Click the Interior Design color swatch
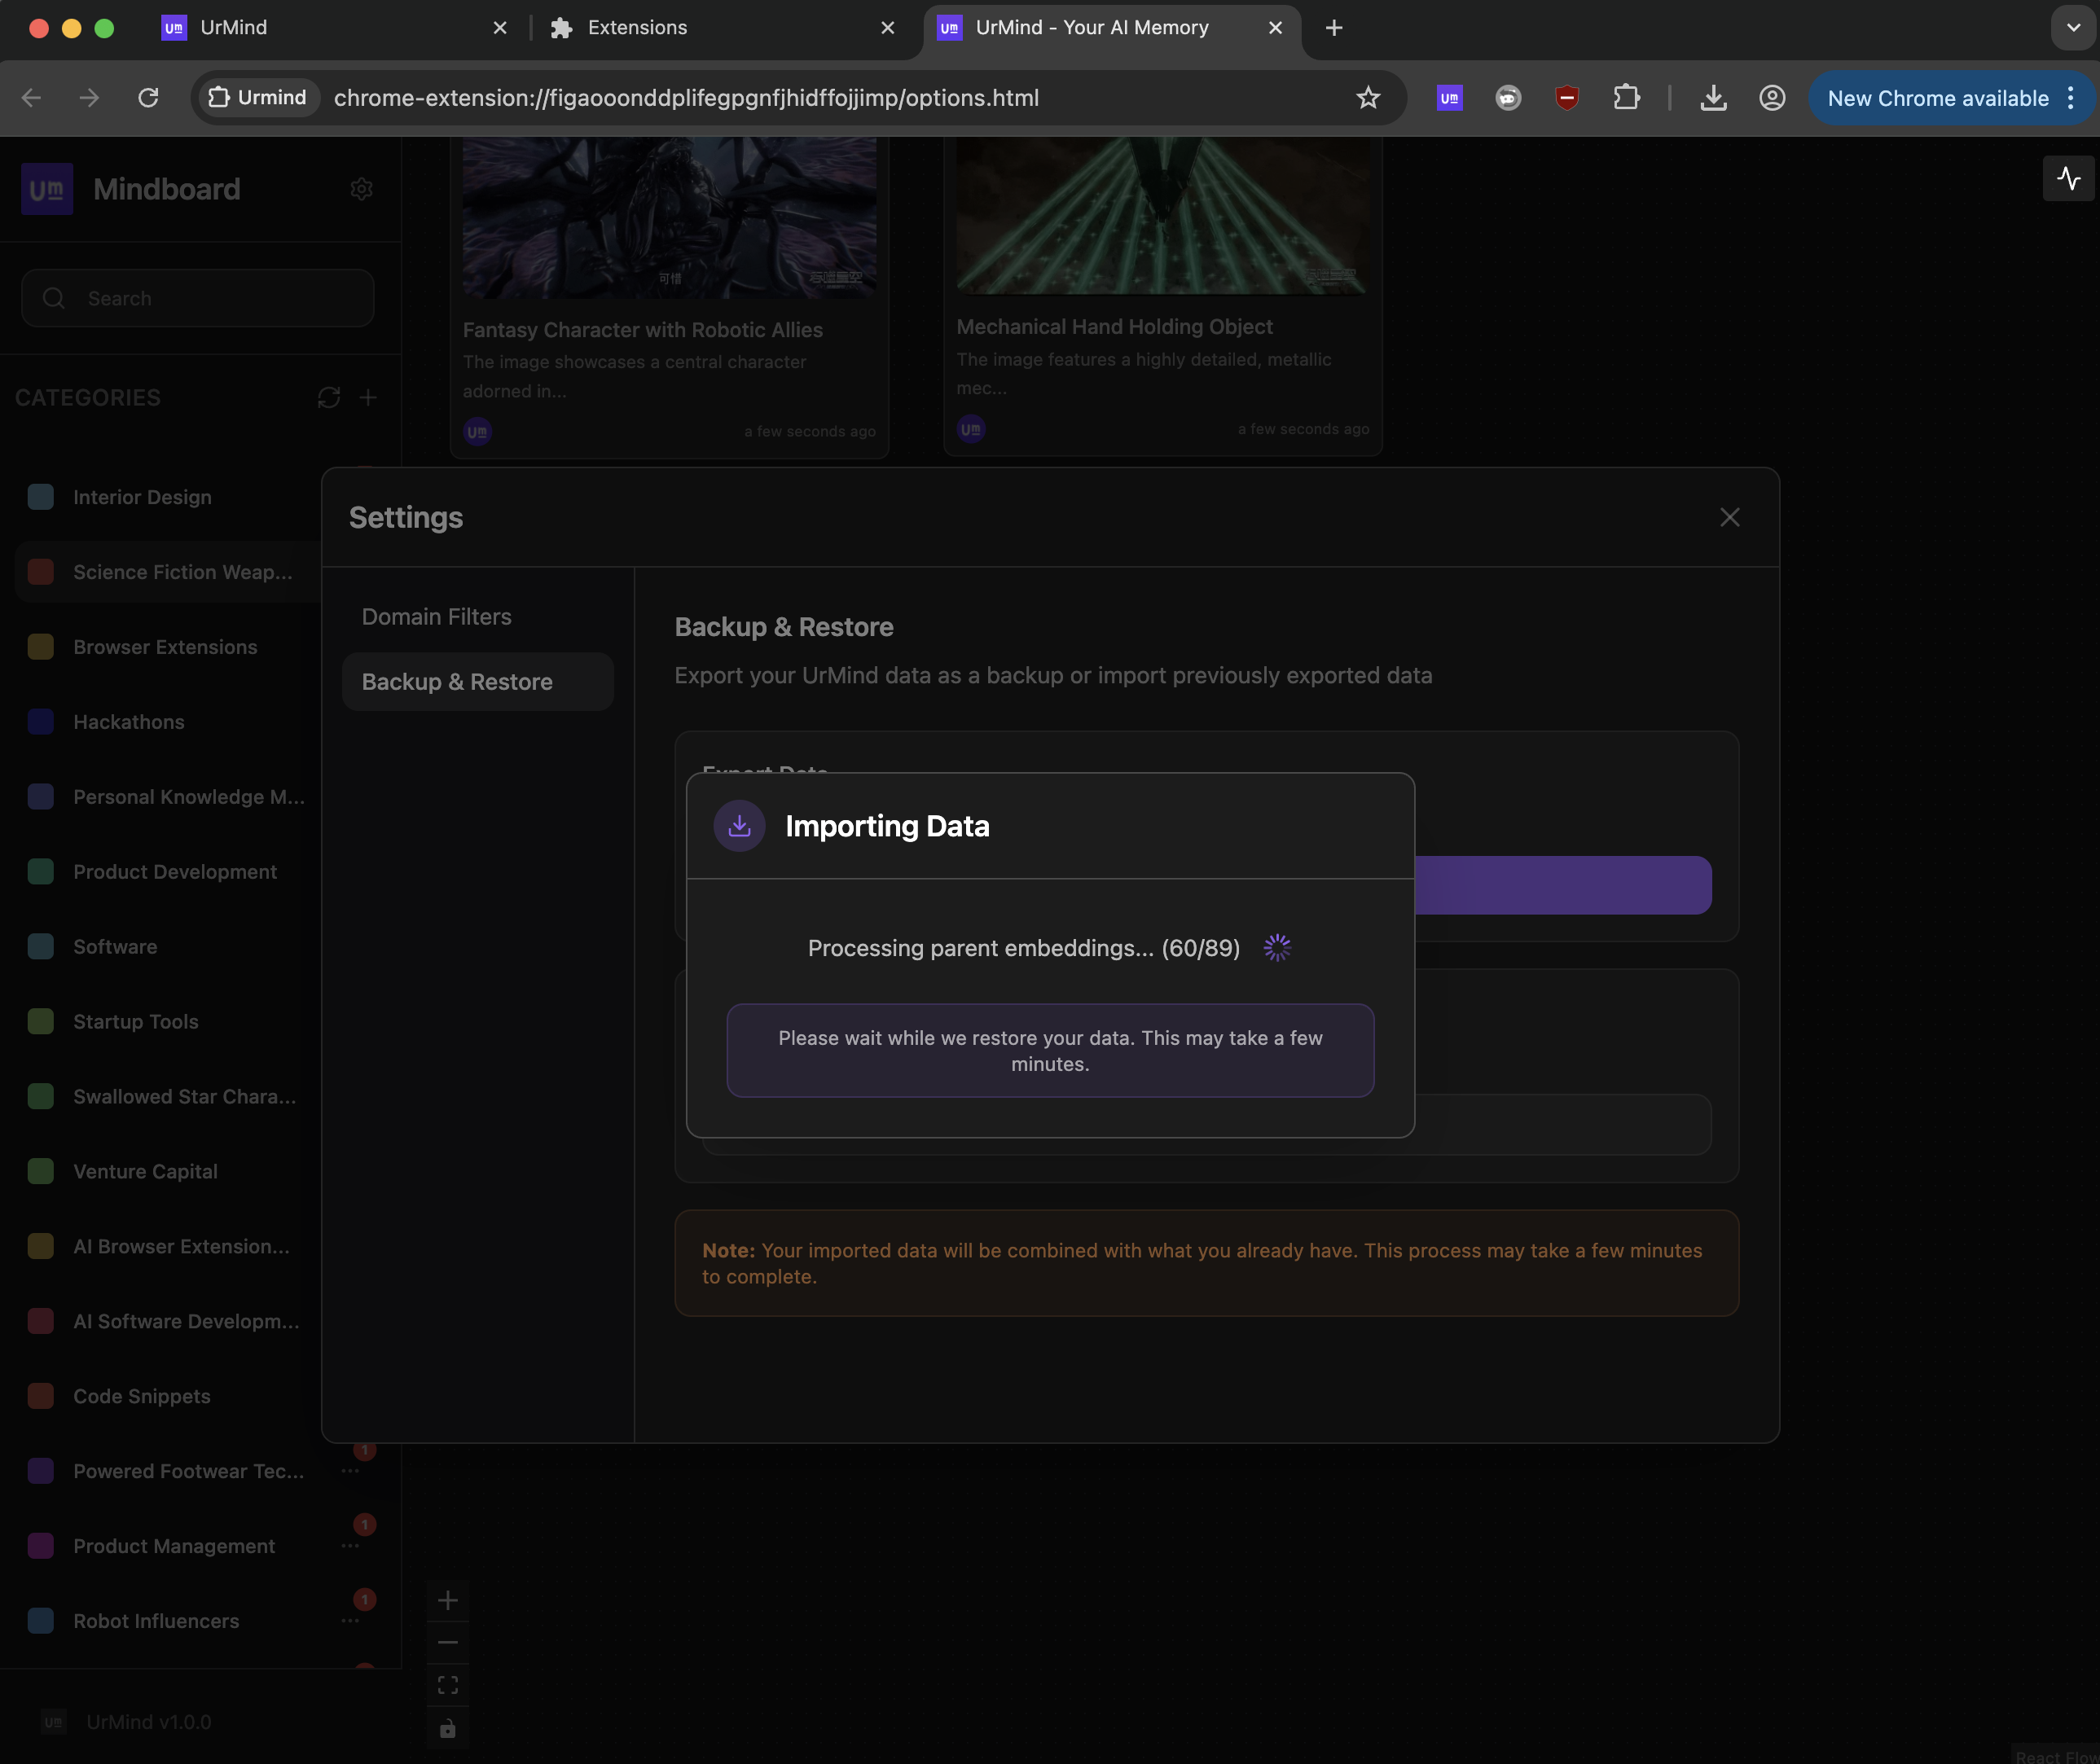Viewport: 2100px width, 1764px height. coord(41,497)
